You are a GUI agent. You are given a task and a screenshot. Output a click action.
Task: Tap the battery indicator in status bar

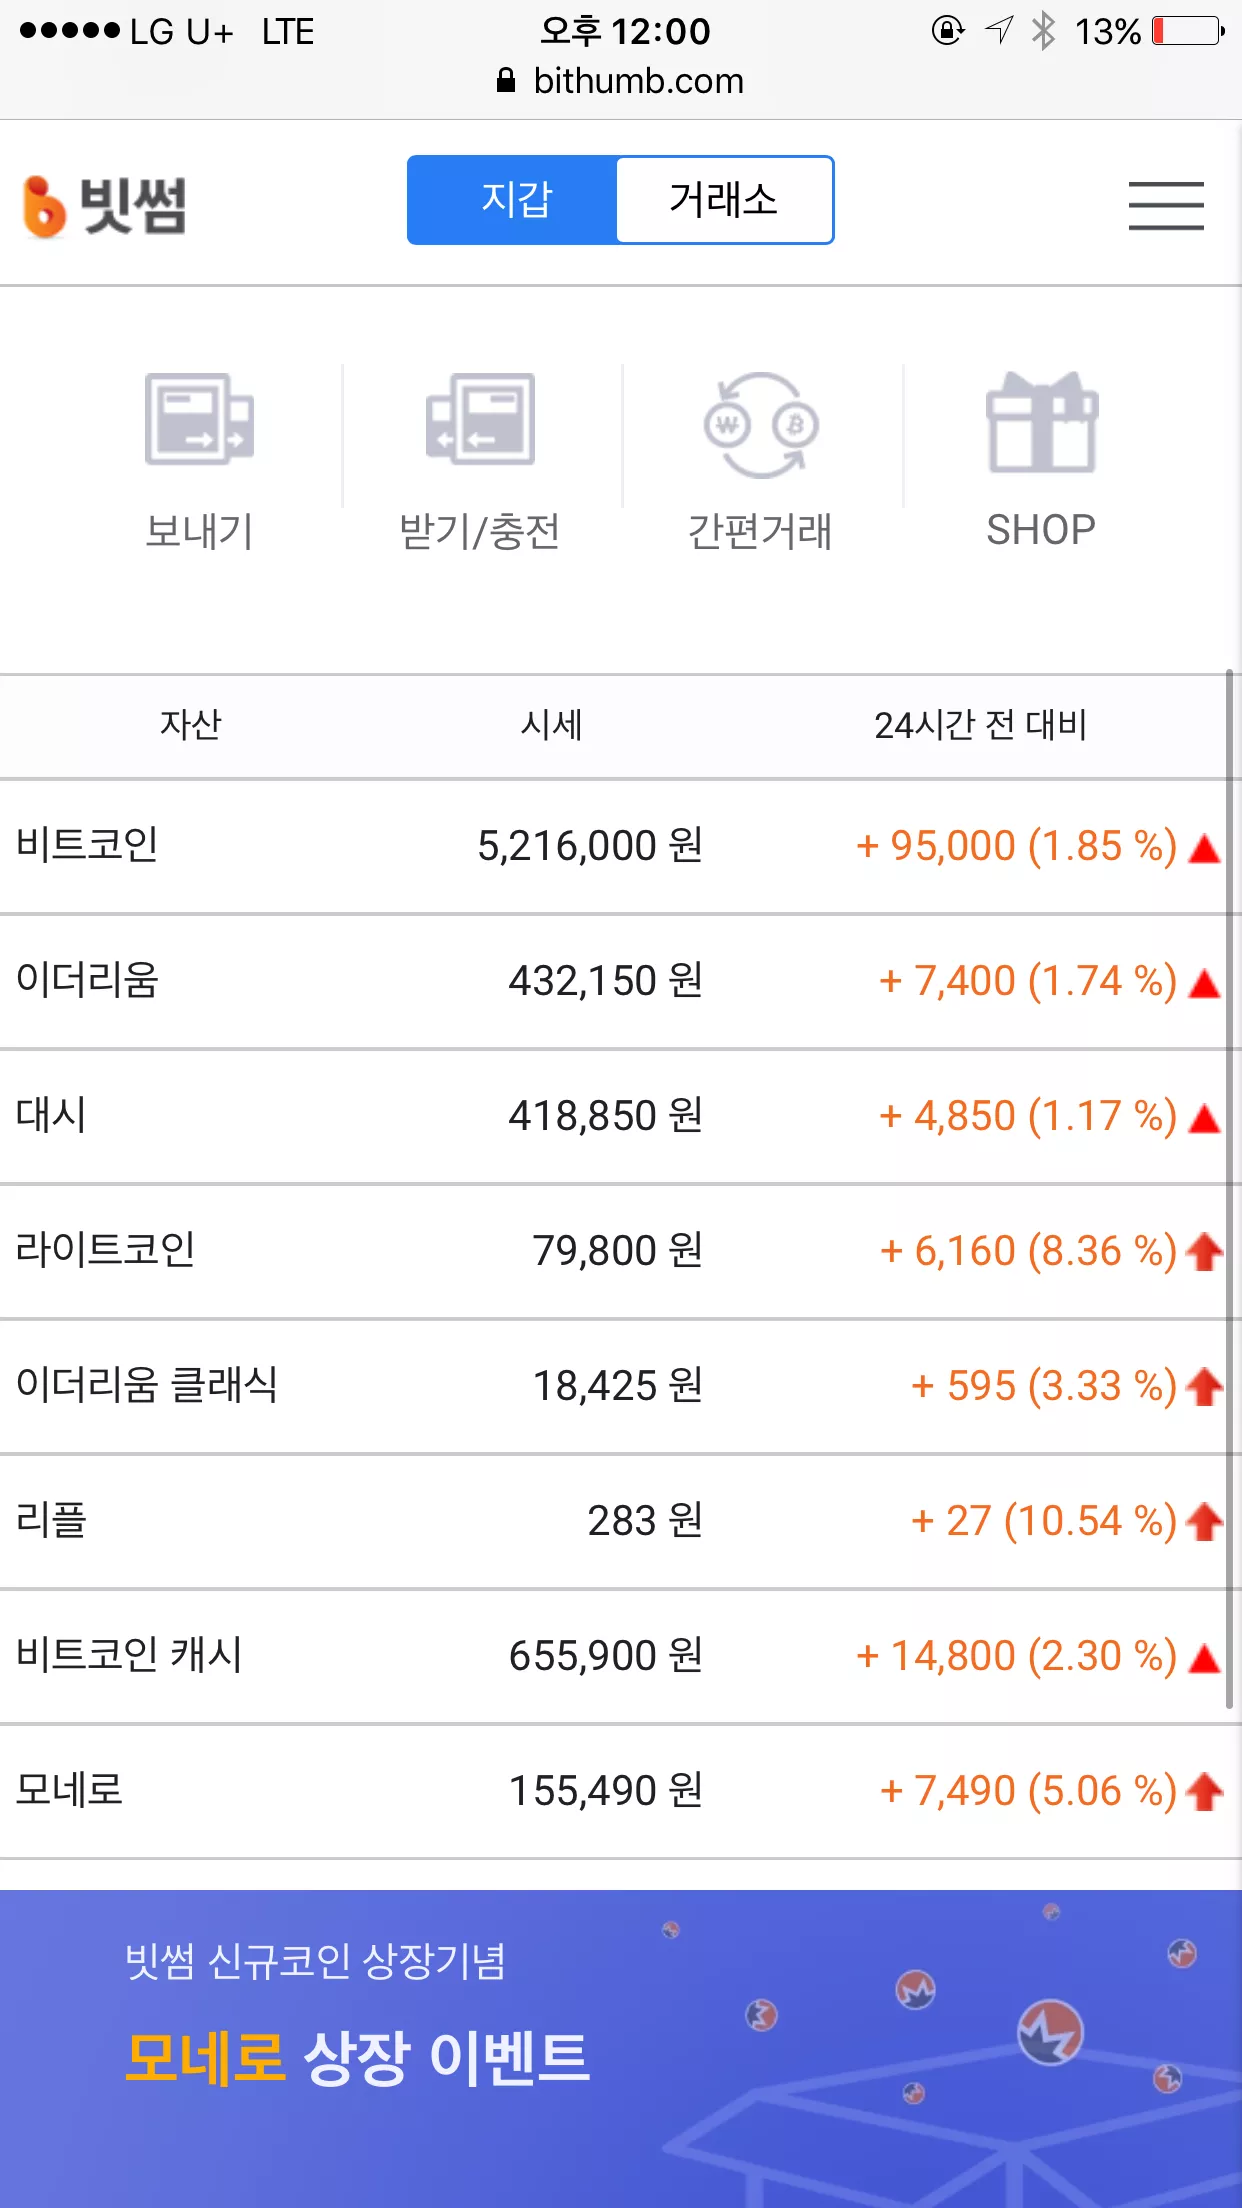click(1188, 31)
